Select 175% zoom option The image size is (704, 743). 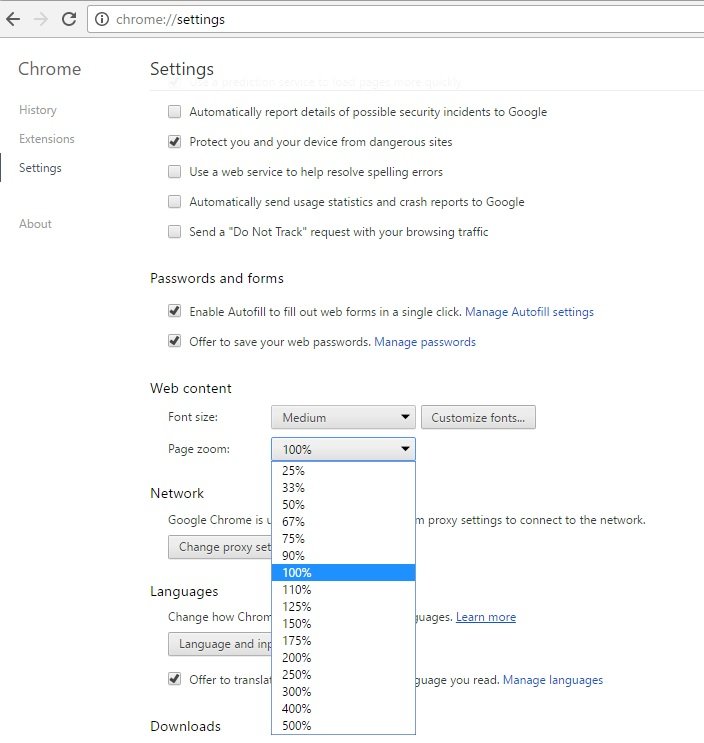[343, 641]
